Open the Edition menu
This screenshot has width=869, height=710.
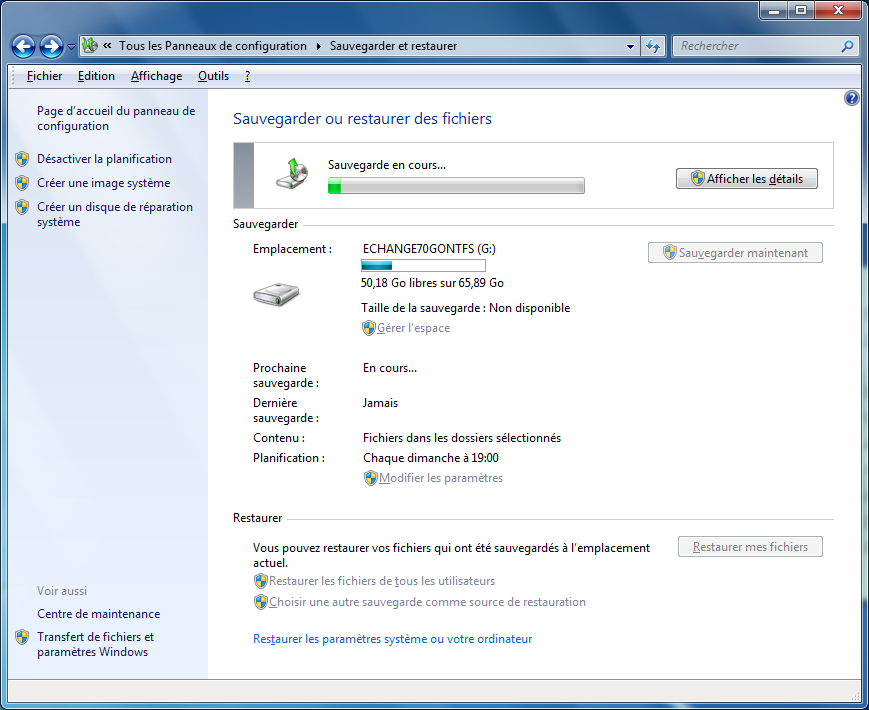pos(96,76)
